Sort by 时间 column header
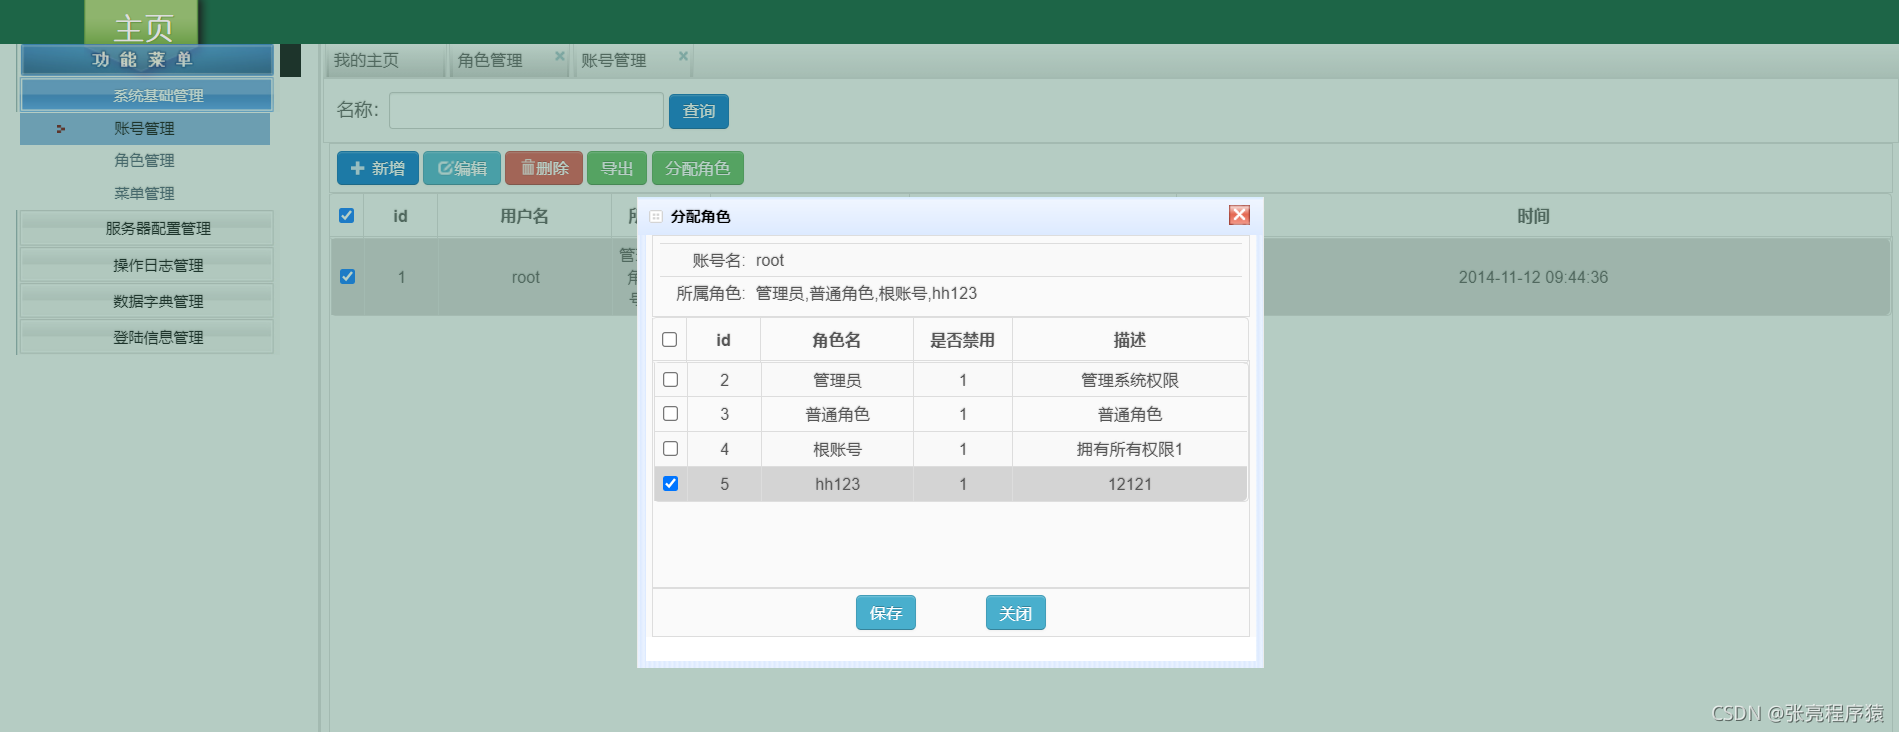 [1533, 216]
